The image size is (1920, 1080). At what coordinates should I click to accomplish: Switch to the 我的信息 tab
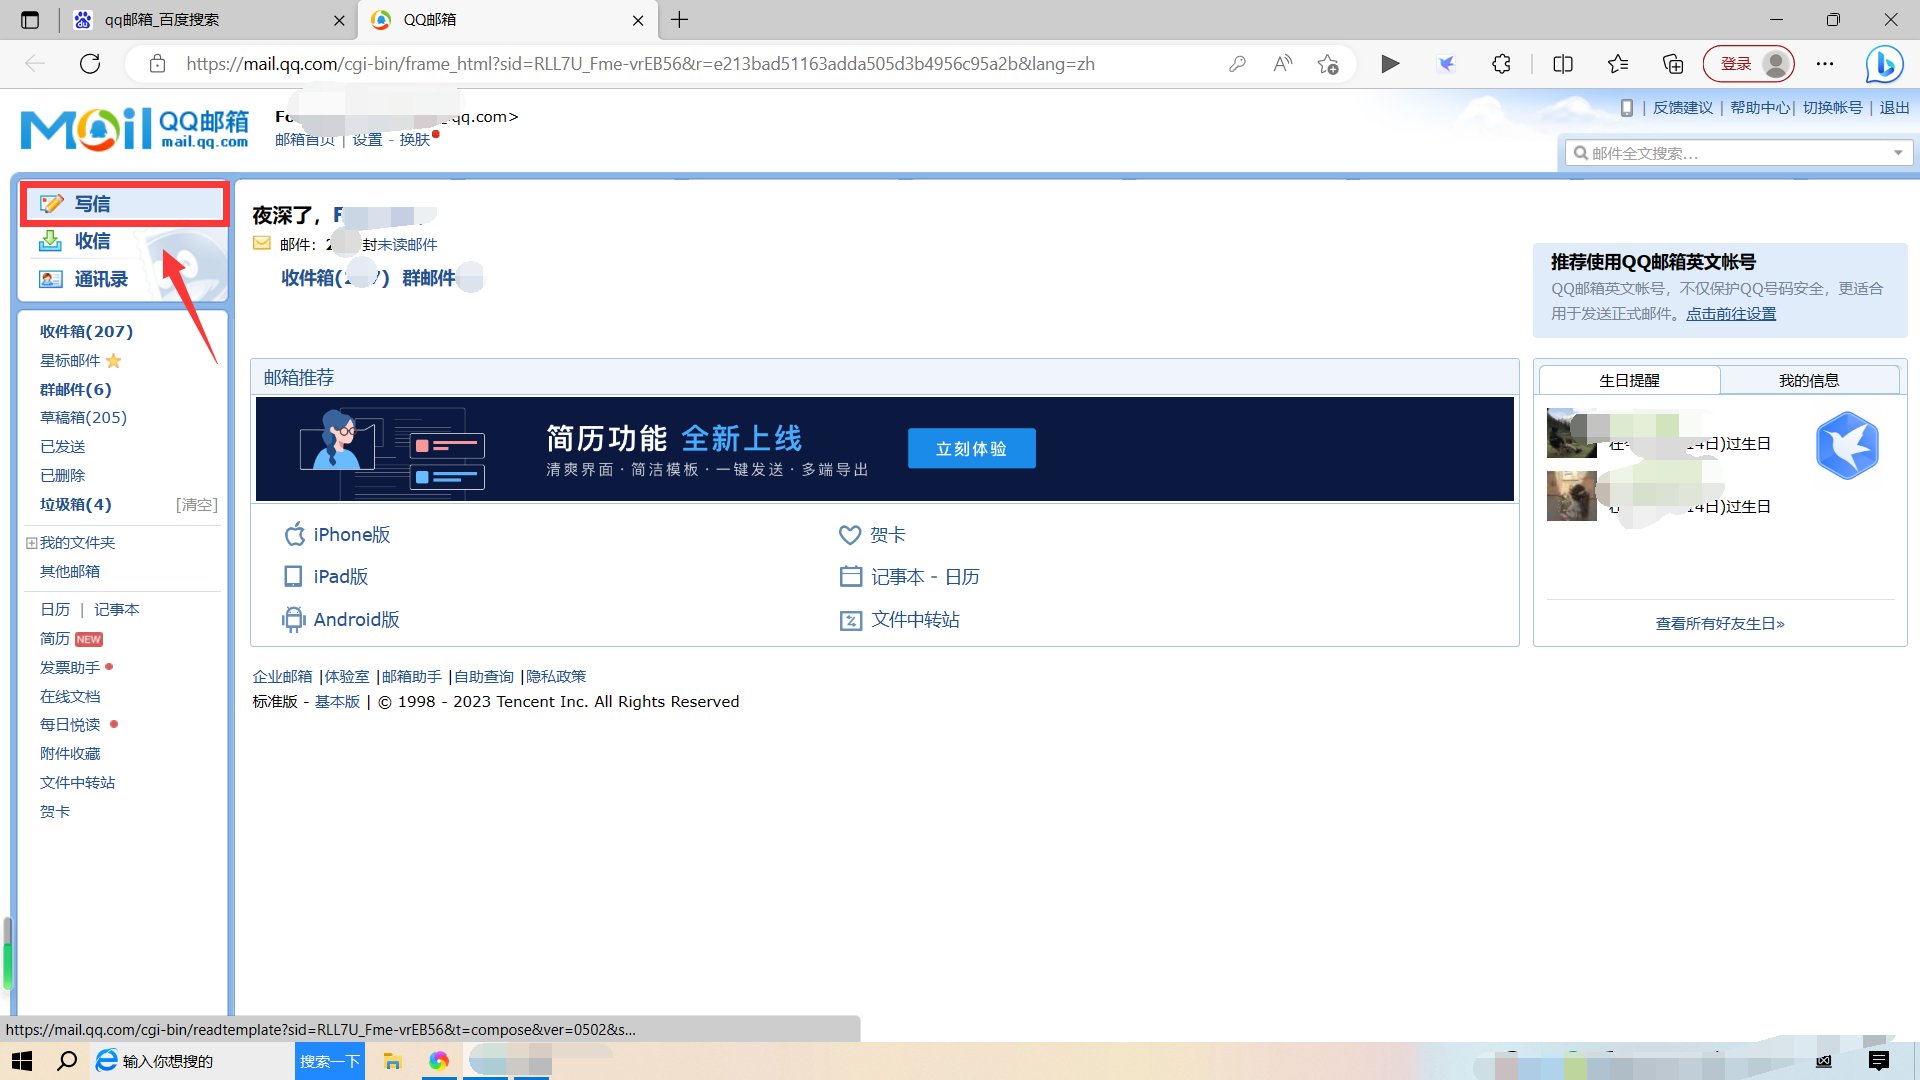tap(1810, 379)
